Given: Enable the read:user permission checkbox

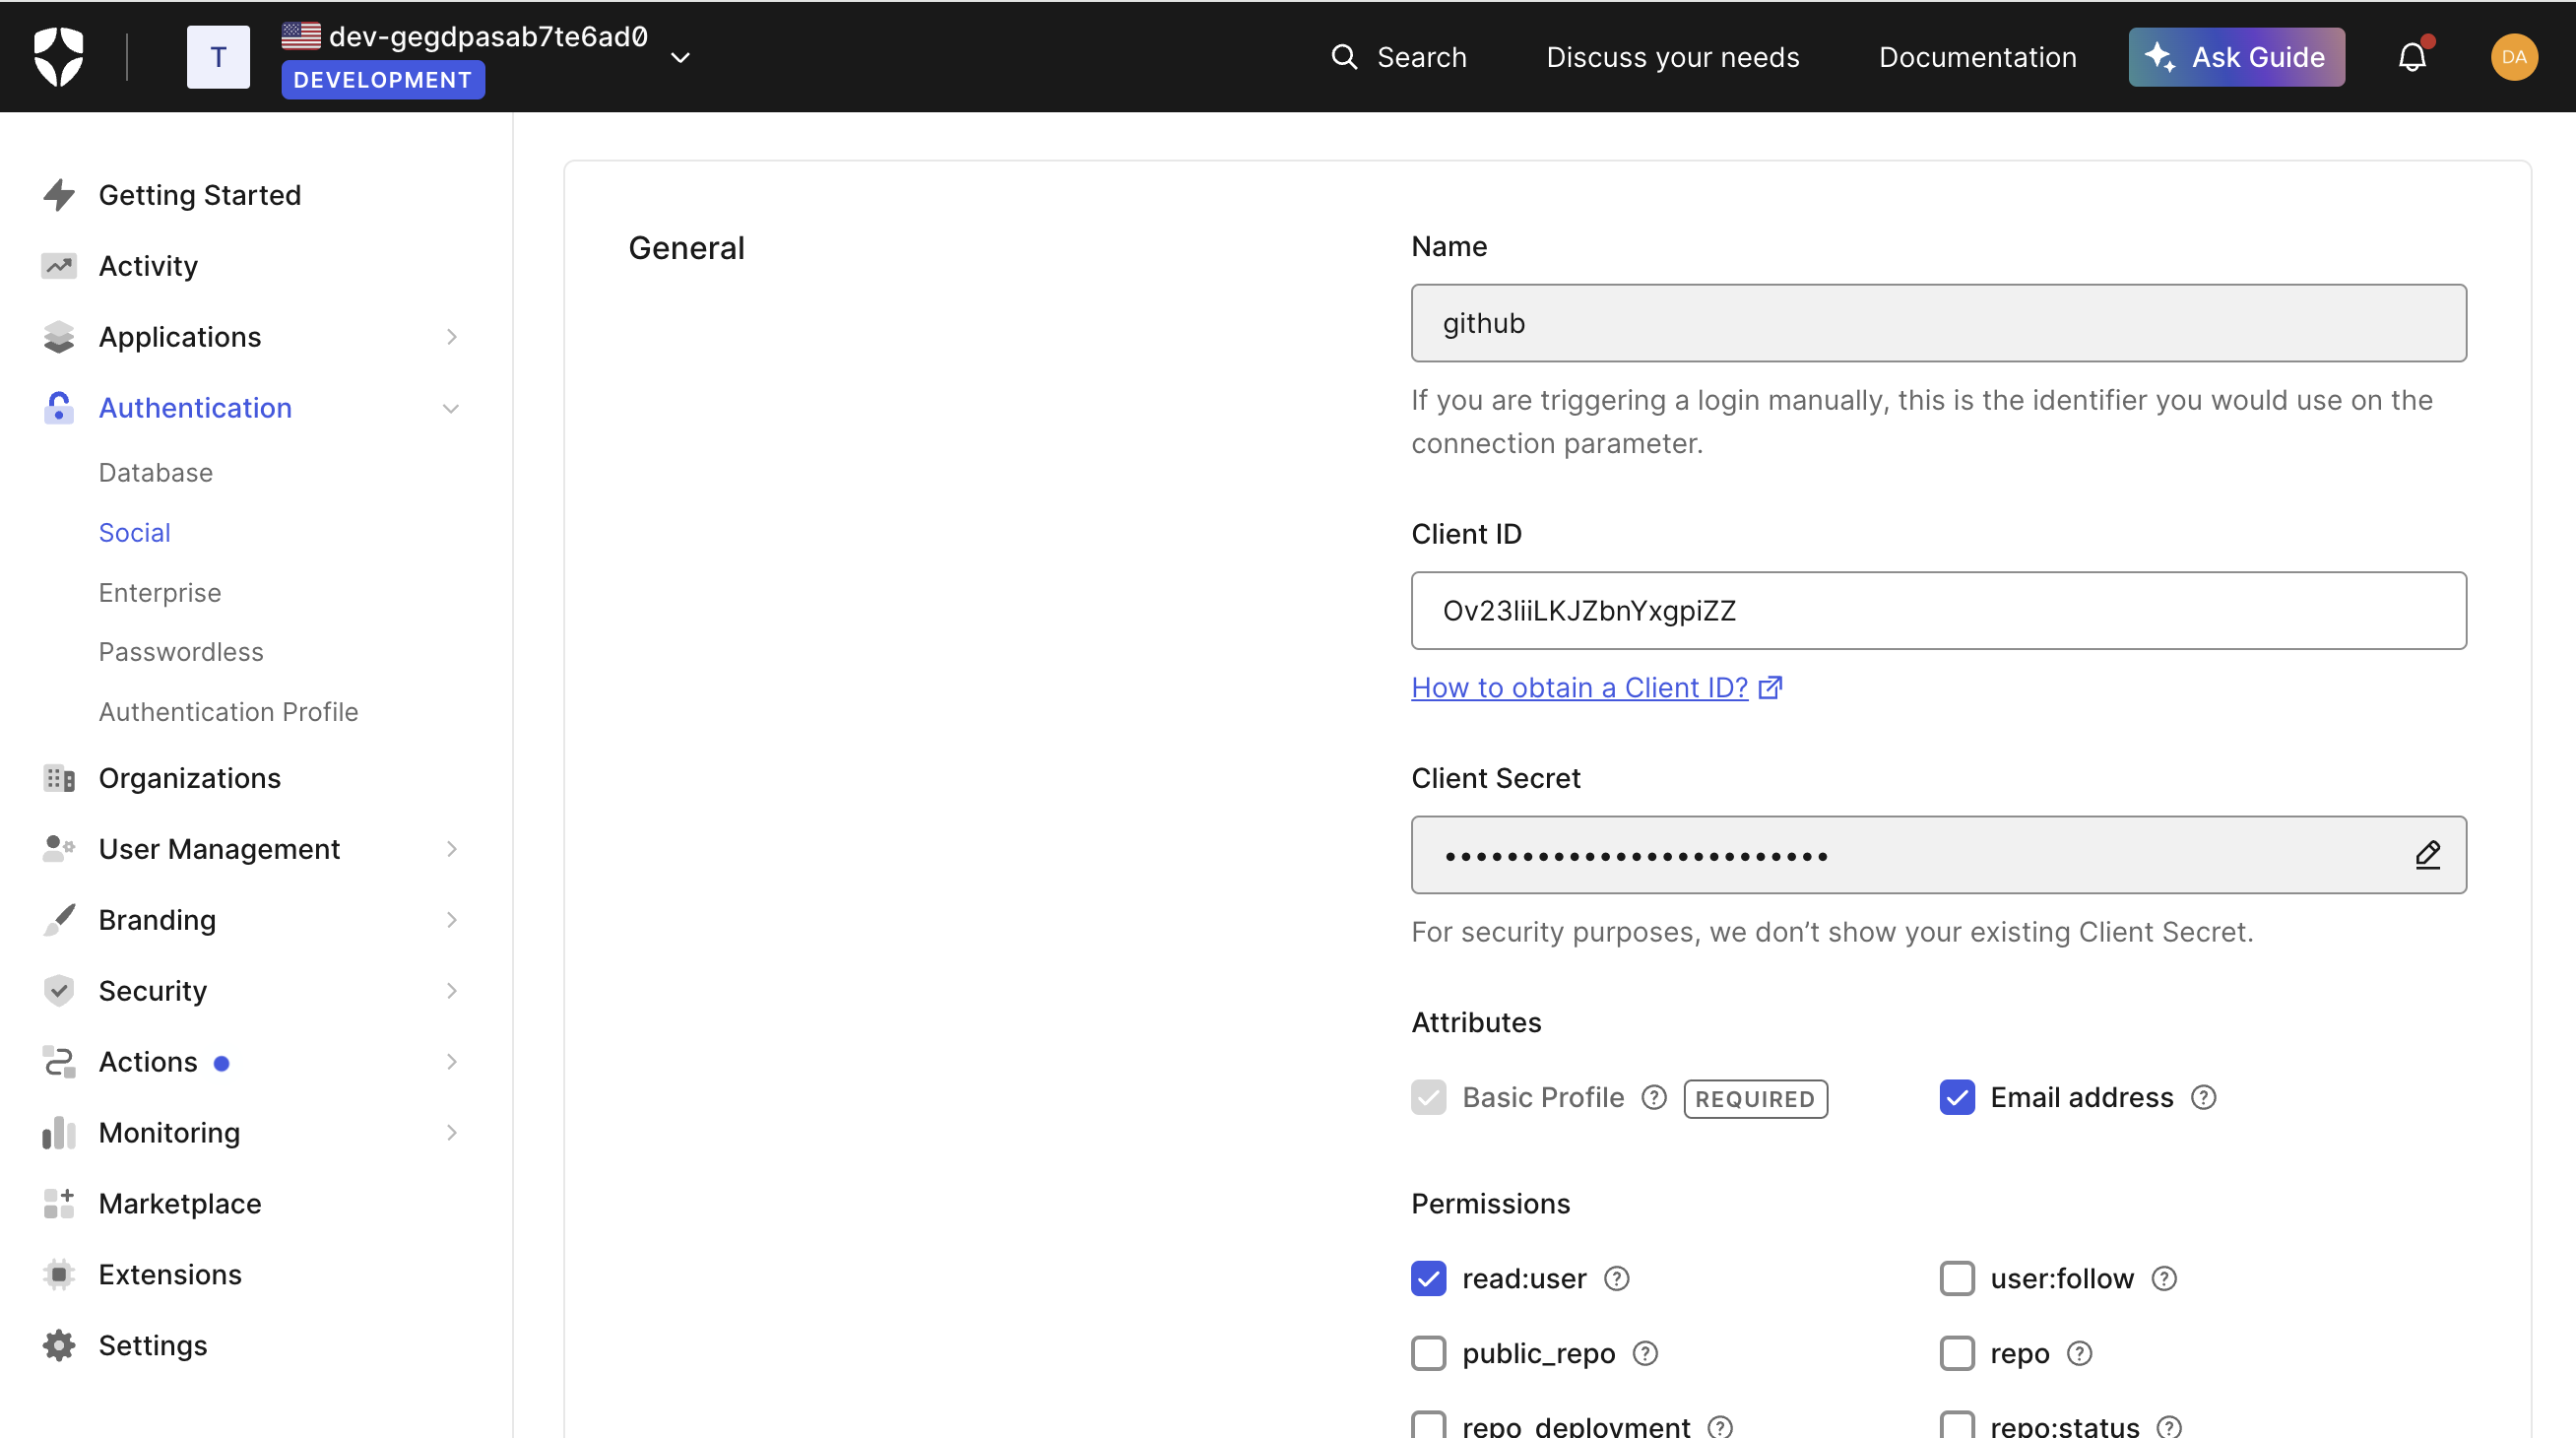Looking at the screenshot, I should coord(1430,1277).
